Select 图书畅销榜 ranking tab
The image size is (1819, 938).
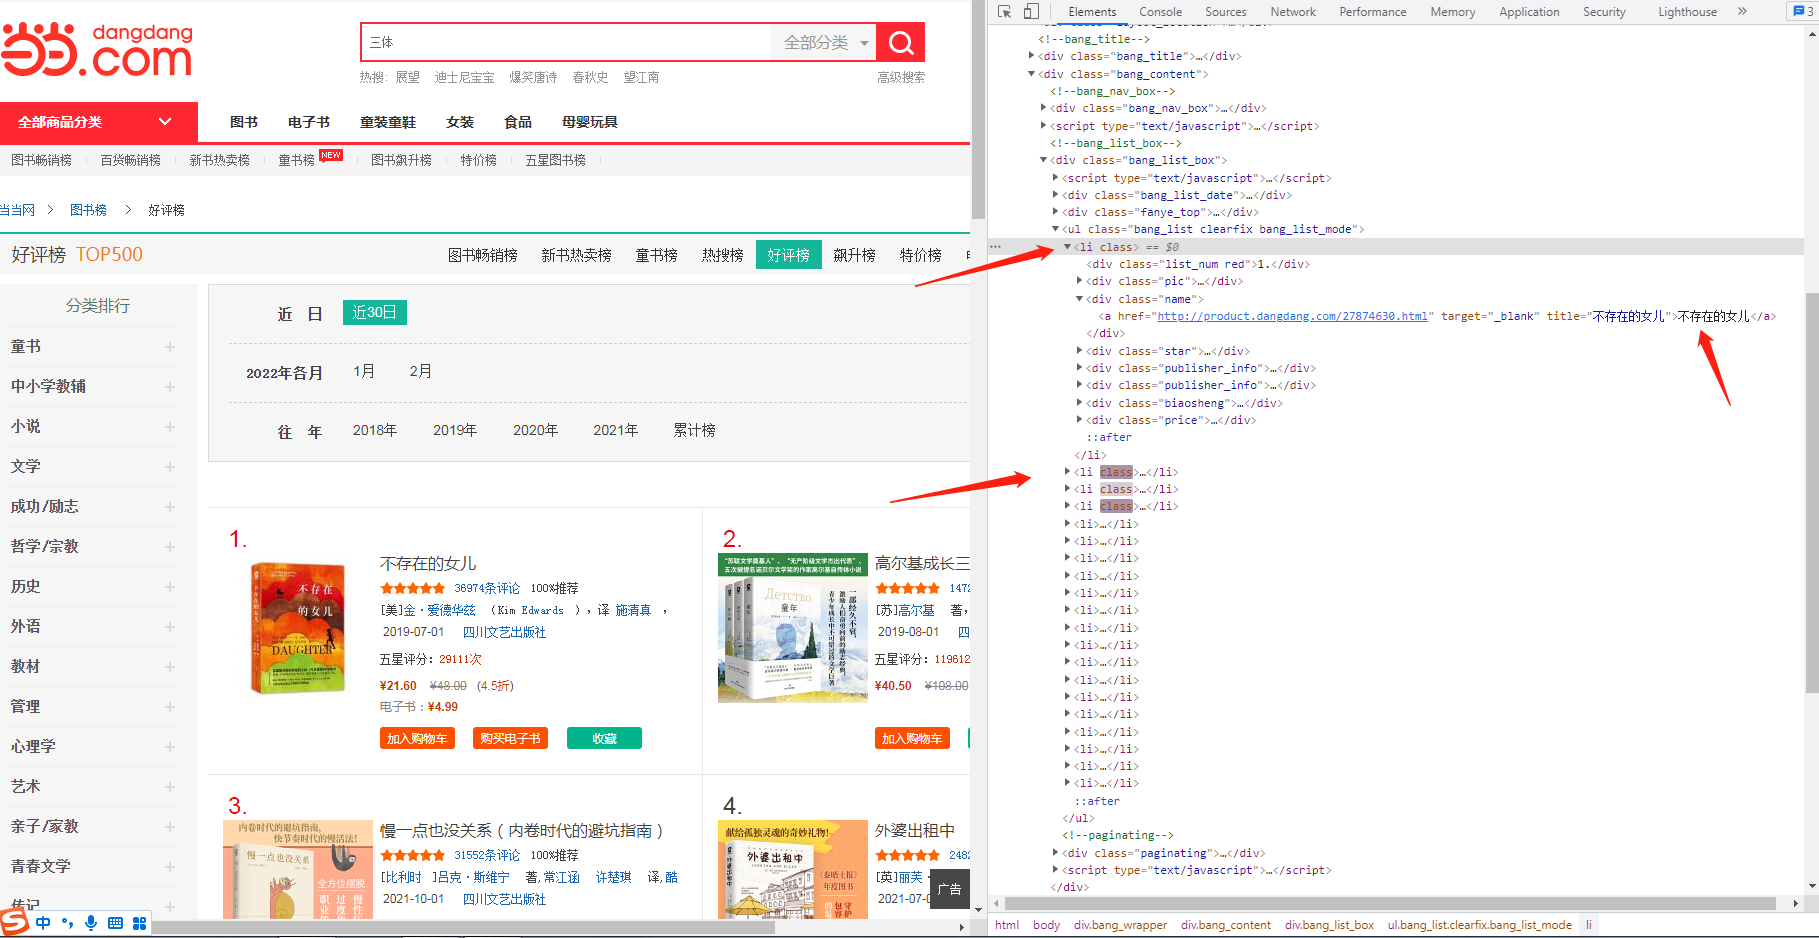482,255
